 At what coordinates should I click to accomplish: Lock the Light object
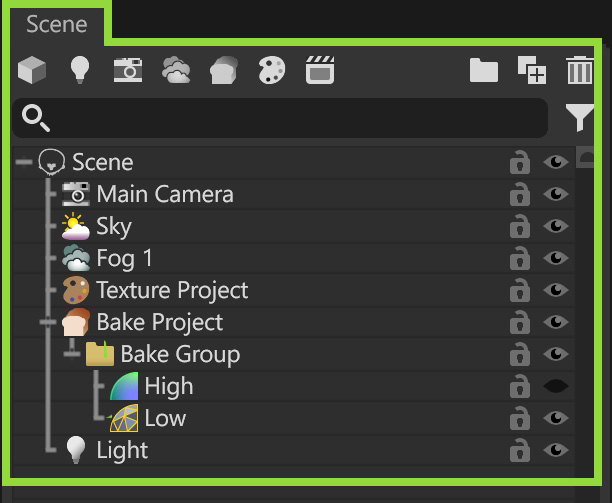519,451
